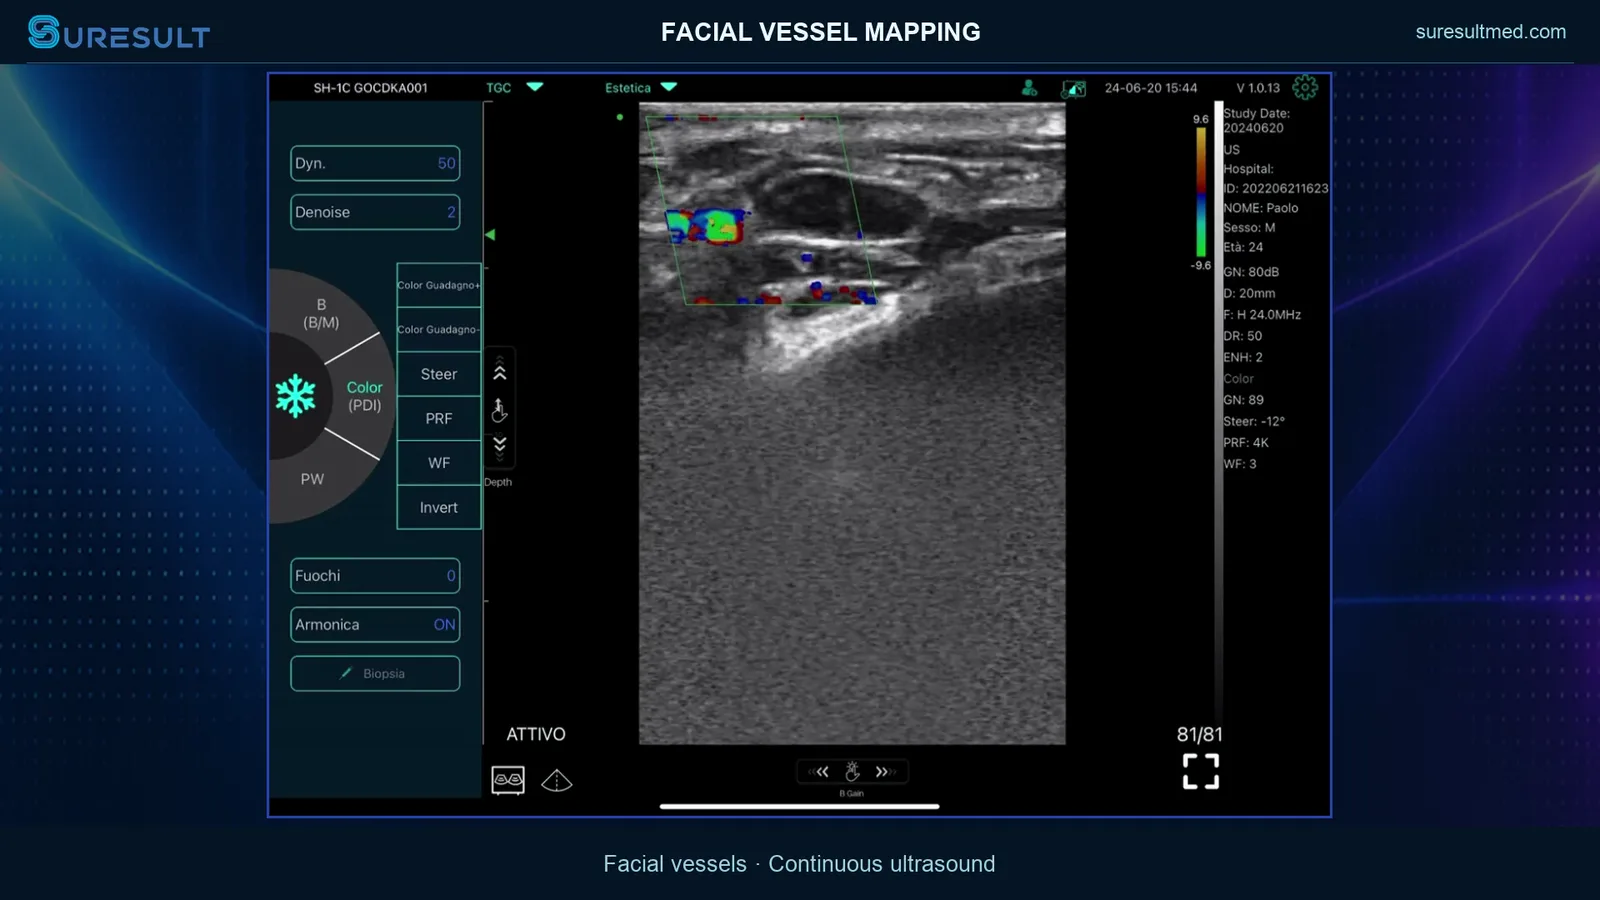The image size is (1600, 900).
Task: Click the green TGC marker triangle
Action: click(490, 235)
